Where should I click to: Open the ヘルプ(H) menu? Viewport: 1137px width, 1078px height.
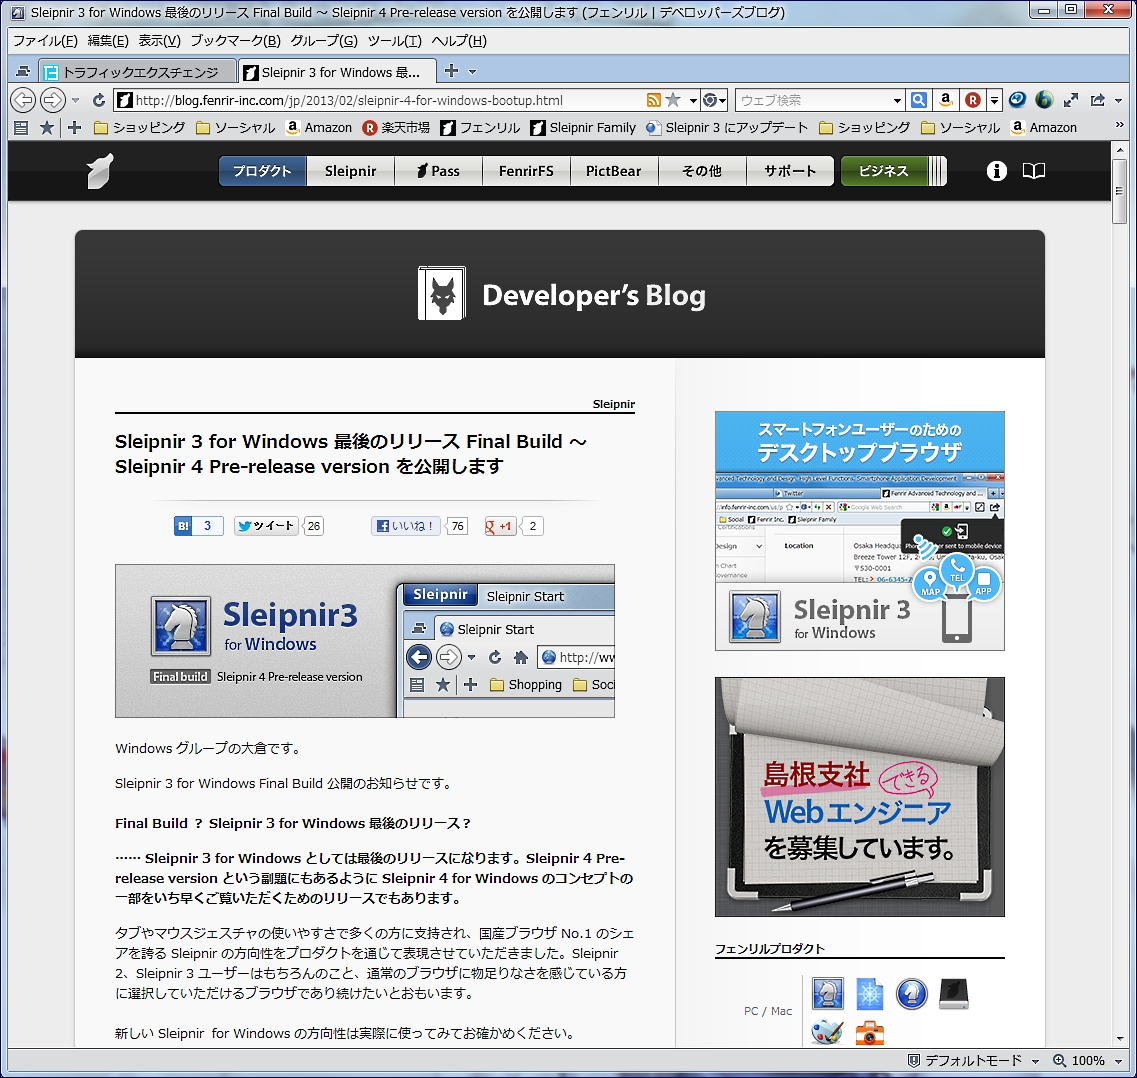click(459, 41)
